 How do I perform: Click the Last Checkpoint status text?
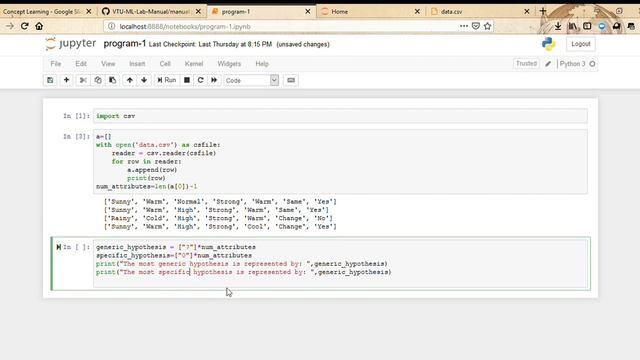[x=210, y=44]
